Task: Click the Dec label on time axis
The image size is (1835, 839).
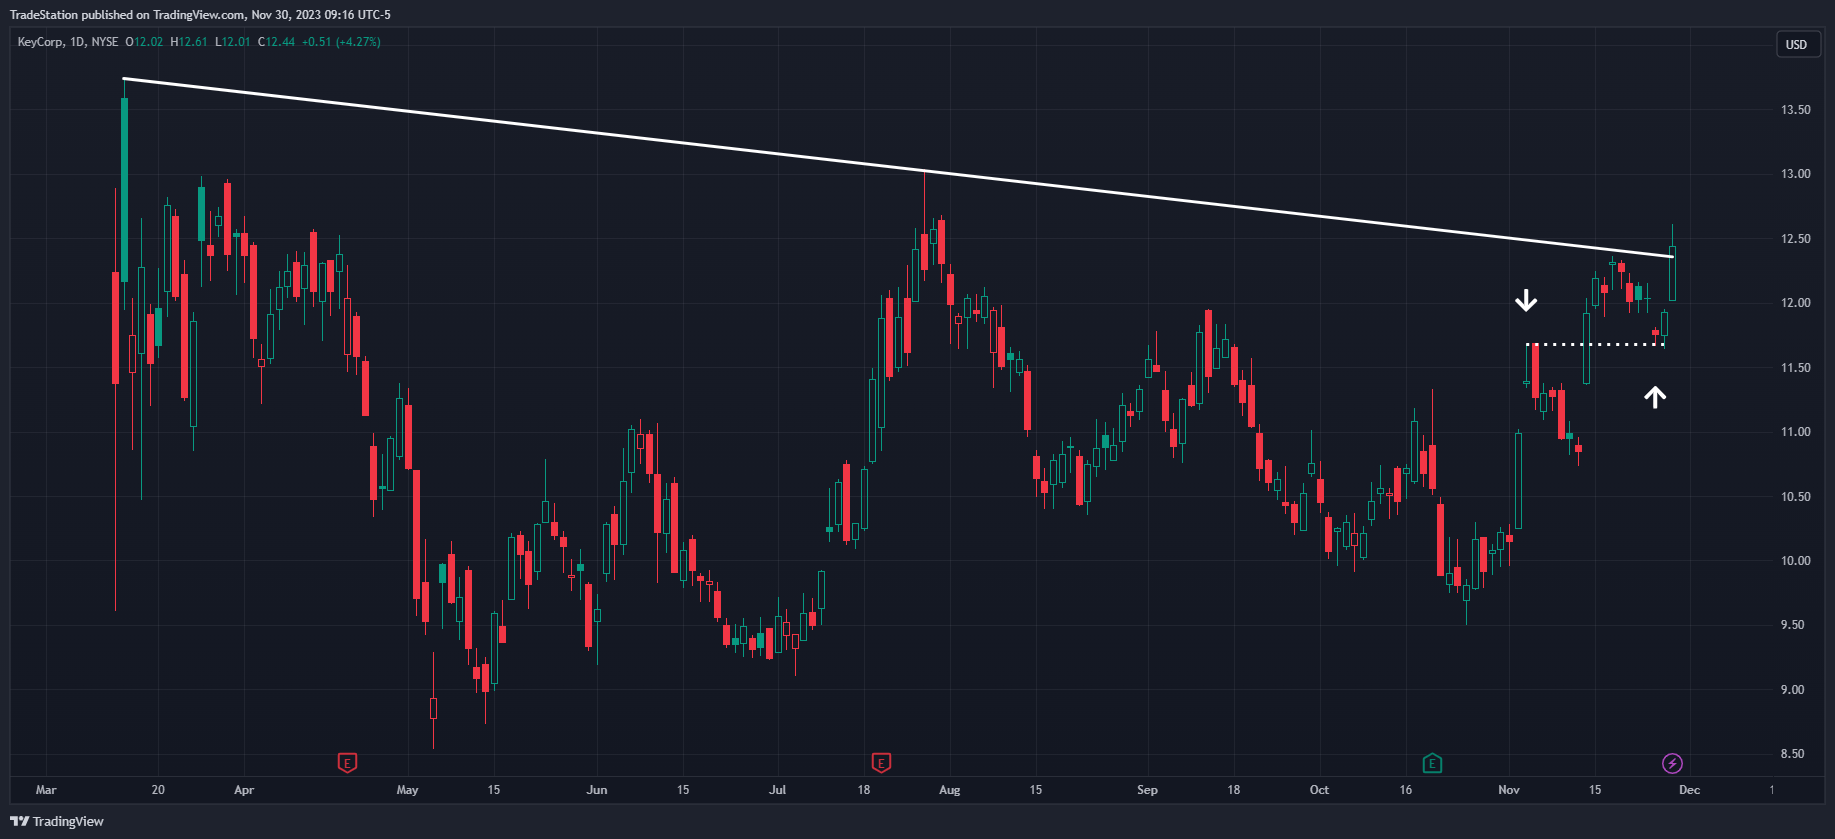Action: pos(1689,790)
